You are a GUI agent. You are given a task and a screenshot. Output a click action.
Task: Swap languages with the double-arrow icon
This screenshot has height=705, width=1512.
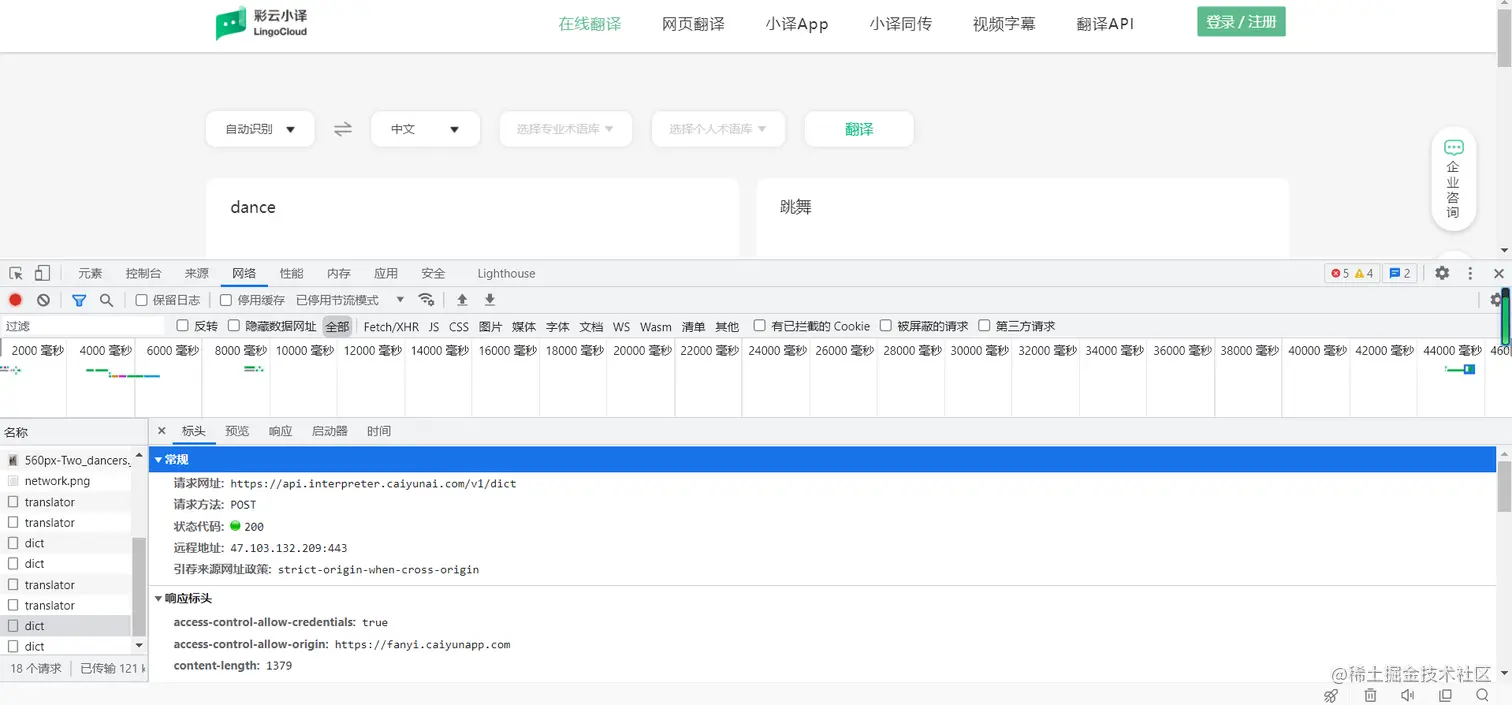coord(343,129)
